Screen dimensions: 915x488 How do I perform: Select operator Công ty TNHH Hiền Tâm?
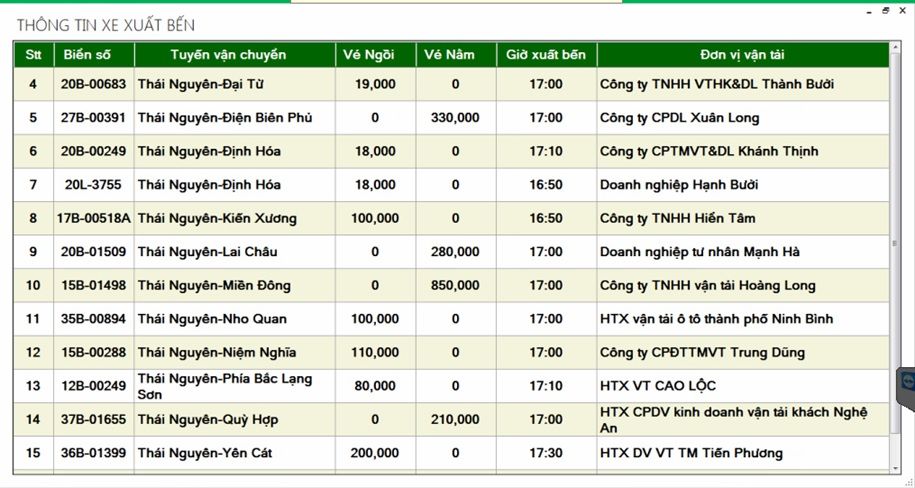pos(743,218)
